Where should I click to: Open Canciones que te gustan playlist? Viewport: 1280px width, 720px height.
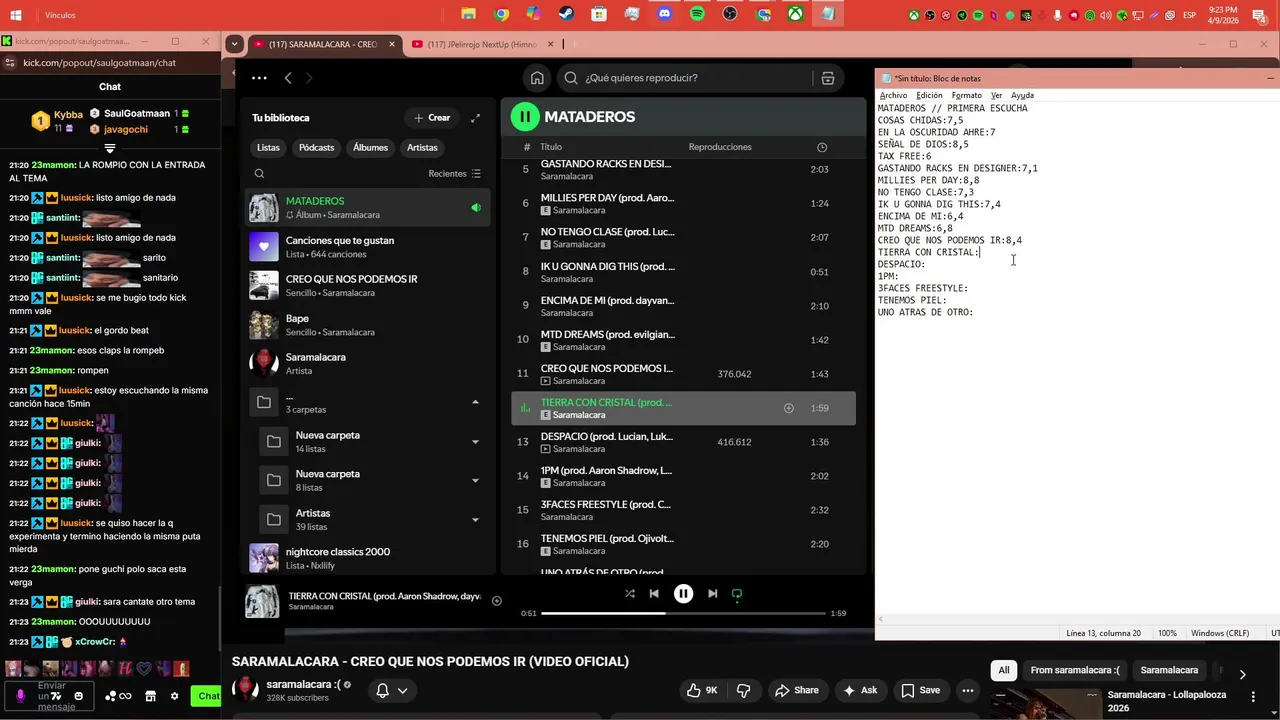click(x=368, y=247)
